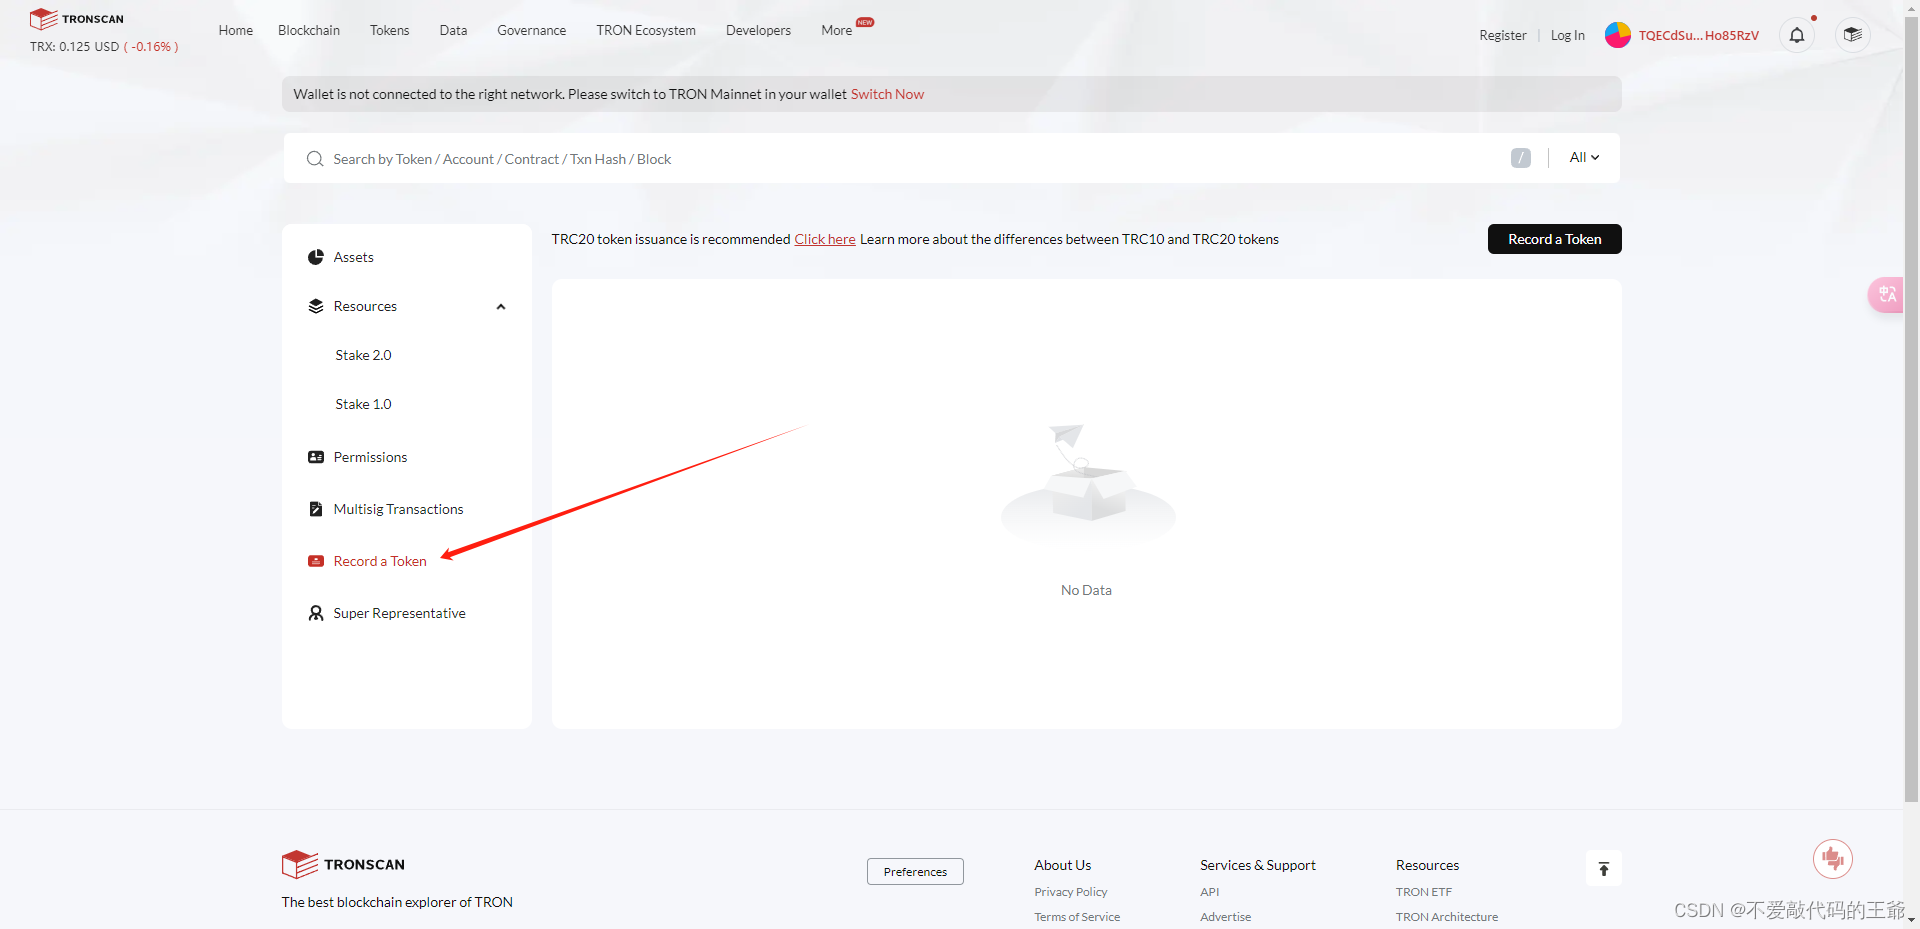Click the Multisig Transactions document icon

pos(316,509)
